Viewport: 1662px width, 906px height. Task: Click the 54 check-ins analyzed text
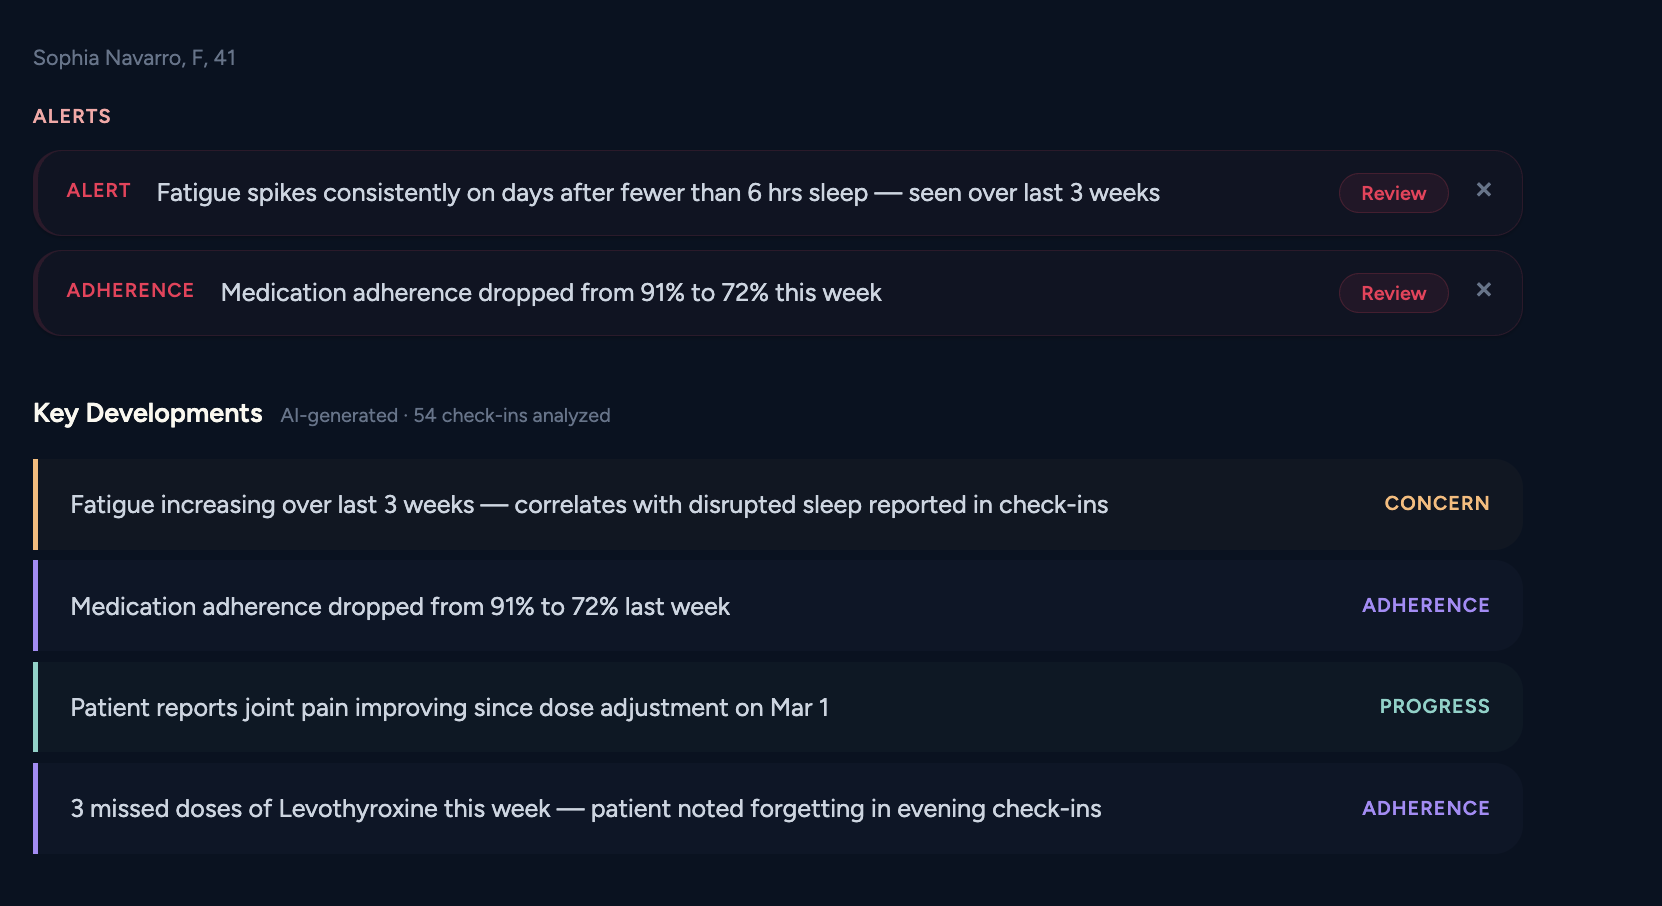click(511, 416)
